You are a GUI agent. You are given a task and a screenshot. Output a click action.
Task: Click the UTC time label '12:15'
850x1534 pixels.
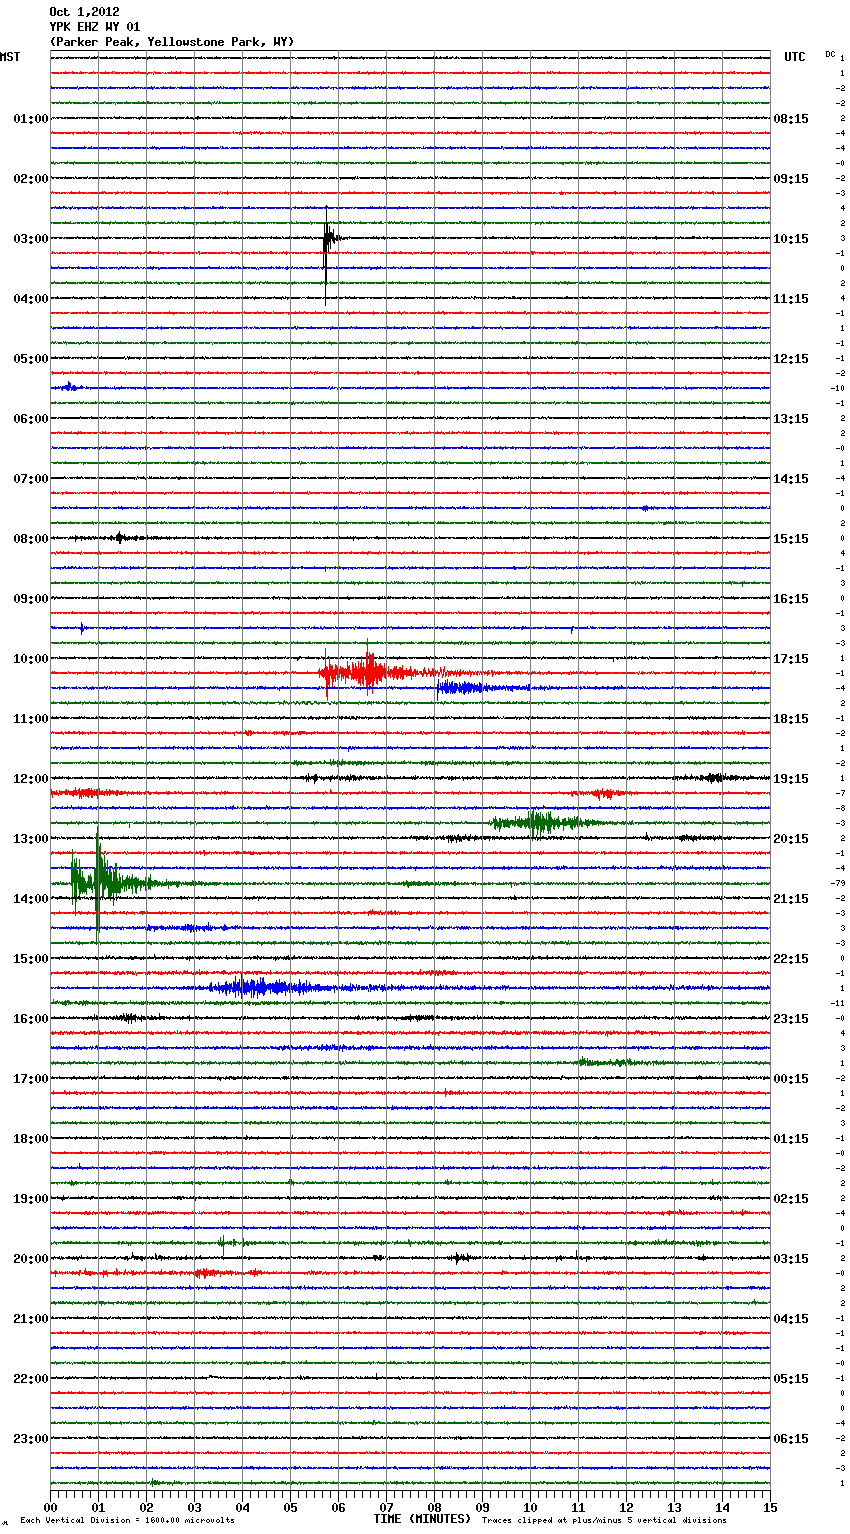point(791,359)
